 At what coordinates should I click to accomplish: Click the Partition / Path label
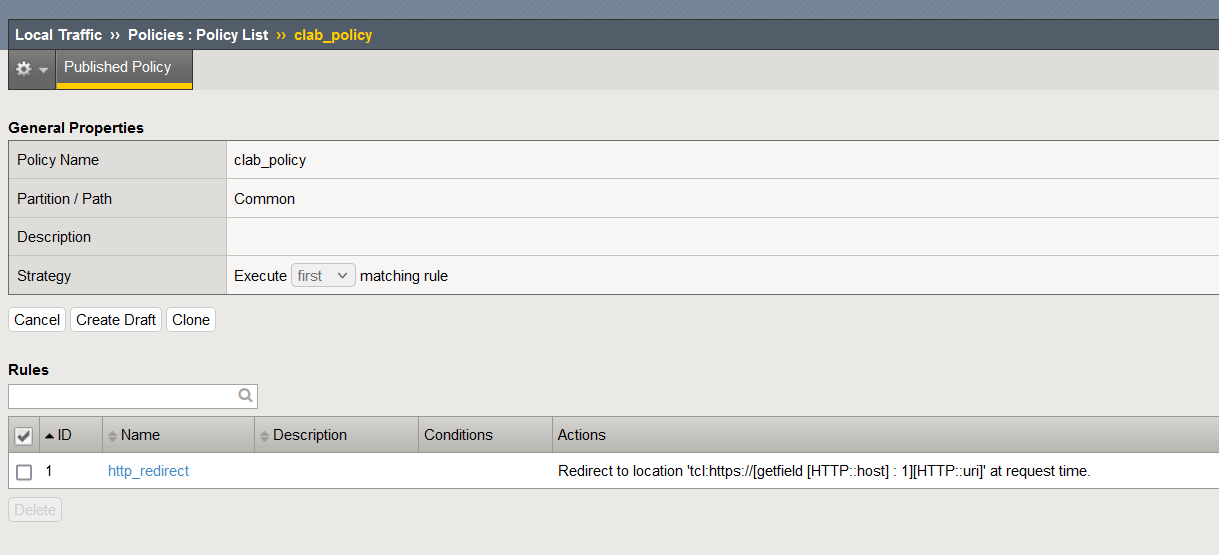click(64, 199)
